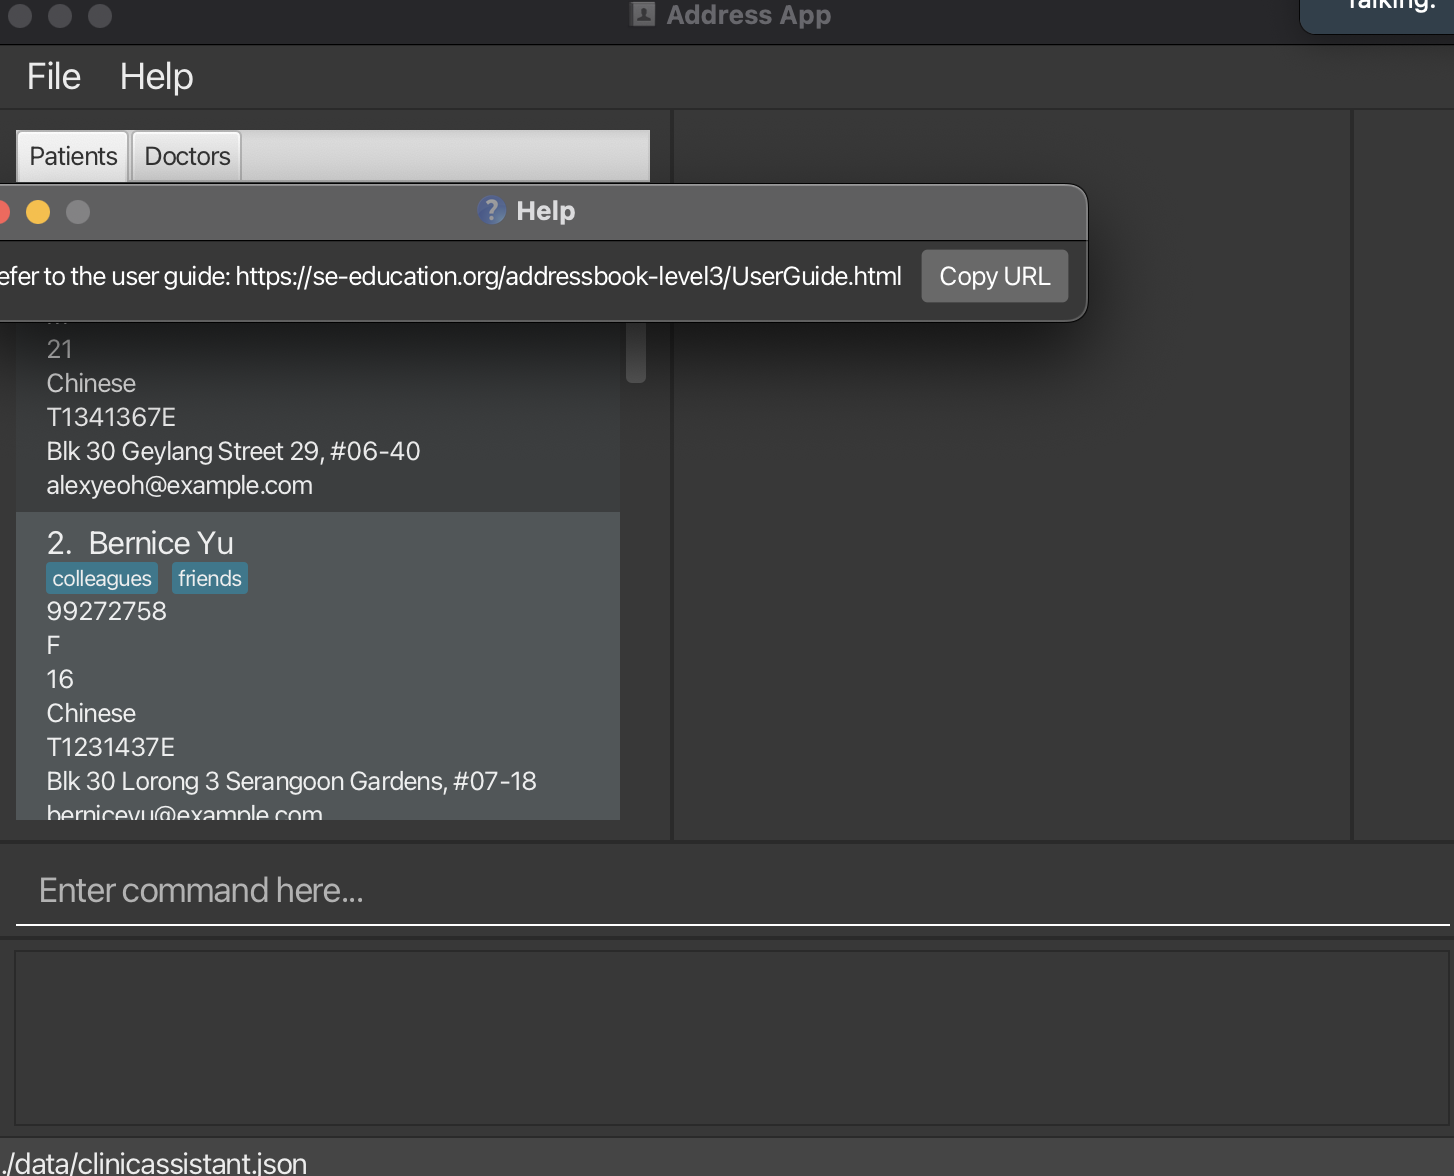Screen dimensions: 1454x1176
Task: Click the question mark icon in Help title
Action: [491, 211]
